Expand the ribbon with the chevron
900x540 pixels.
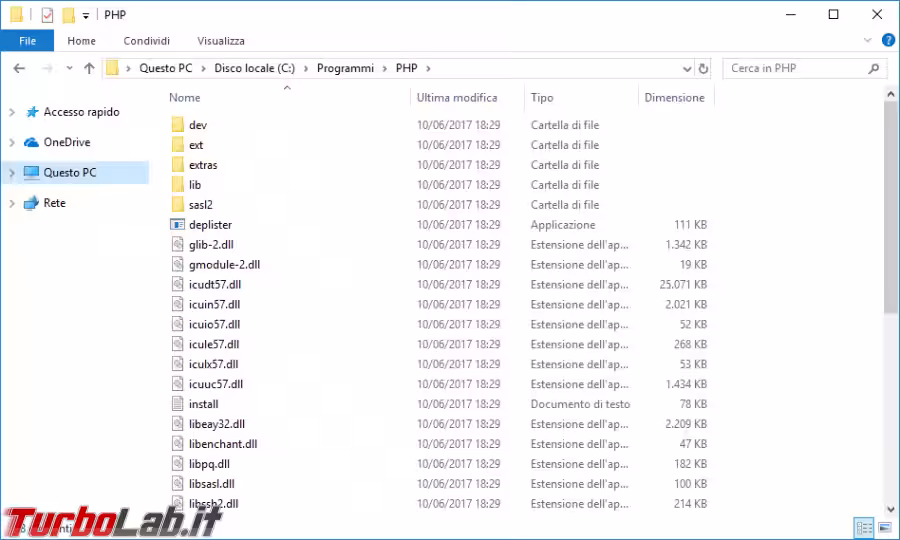(867, 40)
